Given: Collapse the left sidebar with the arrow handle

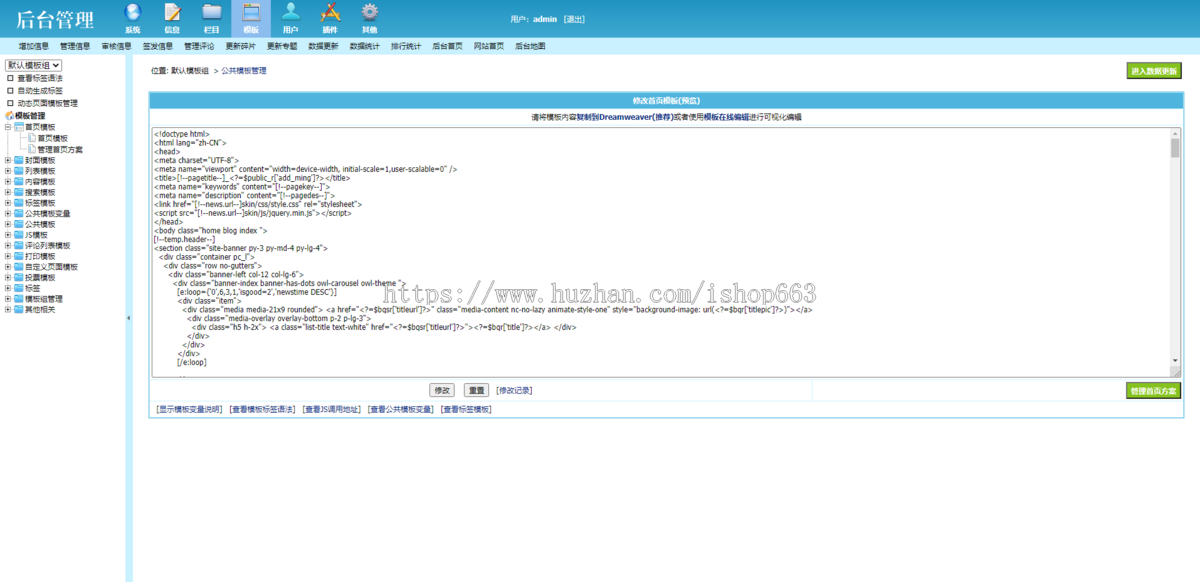Looking at the screenshot, I should click(x=128, y=318).
